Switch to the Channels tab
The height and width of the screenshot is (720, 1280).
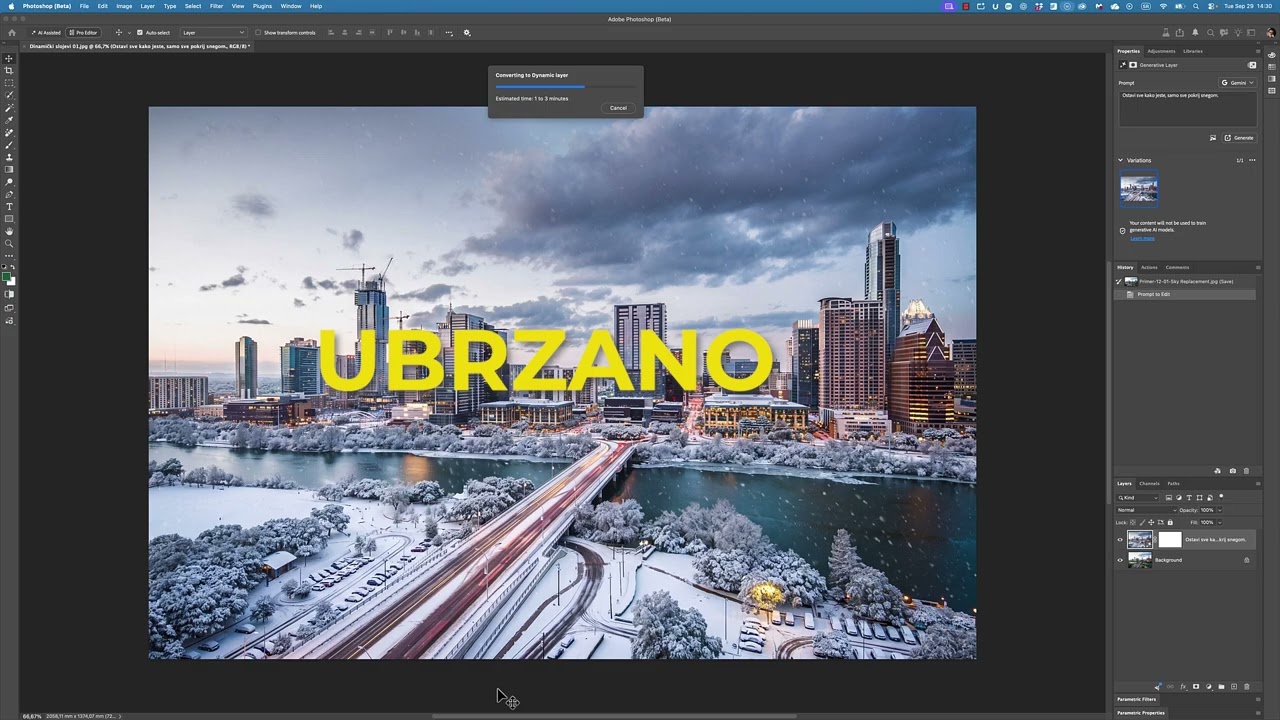tap(1149, 484)
